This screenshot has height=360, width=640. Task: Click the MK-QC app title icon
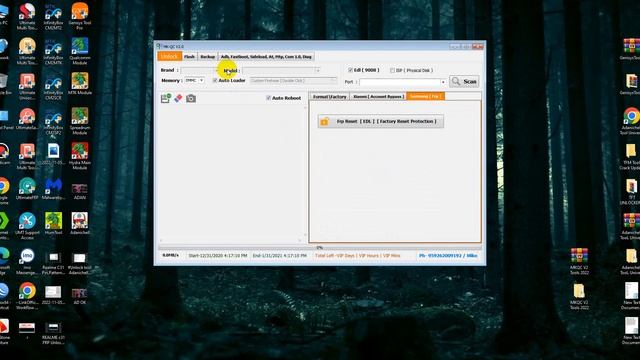pyautogui.click(x=159, y=46)
